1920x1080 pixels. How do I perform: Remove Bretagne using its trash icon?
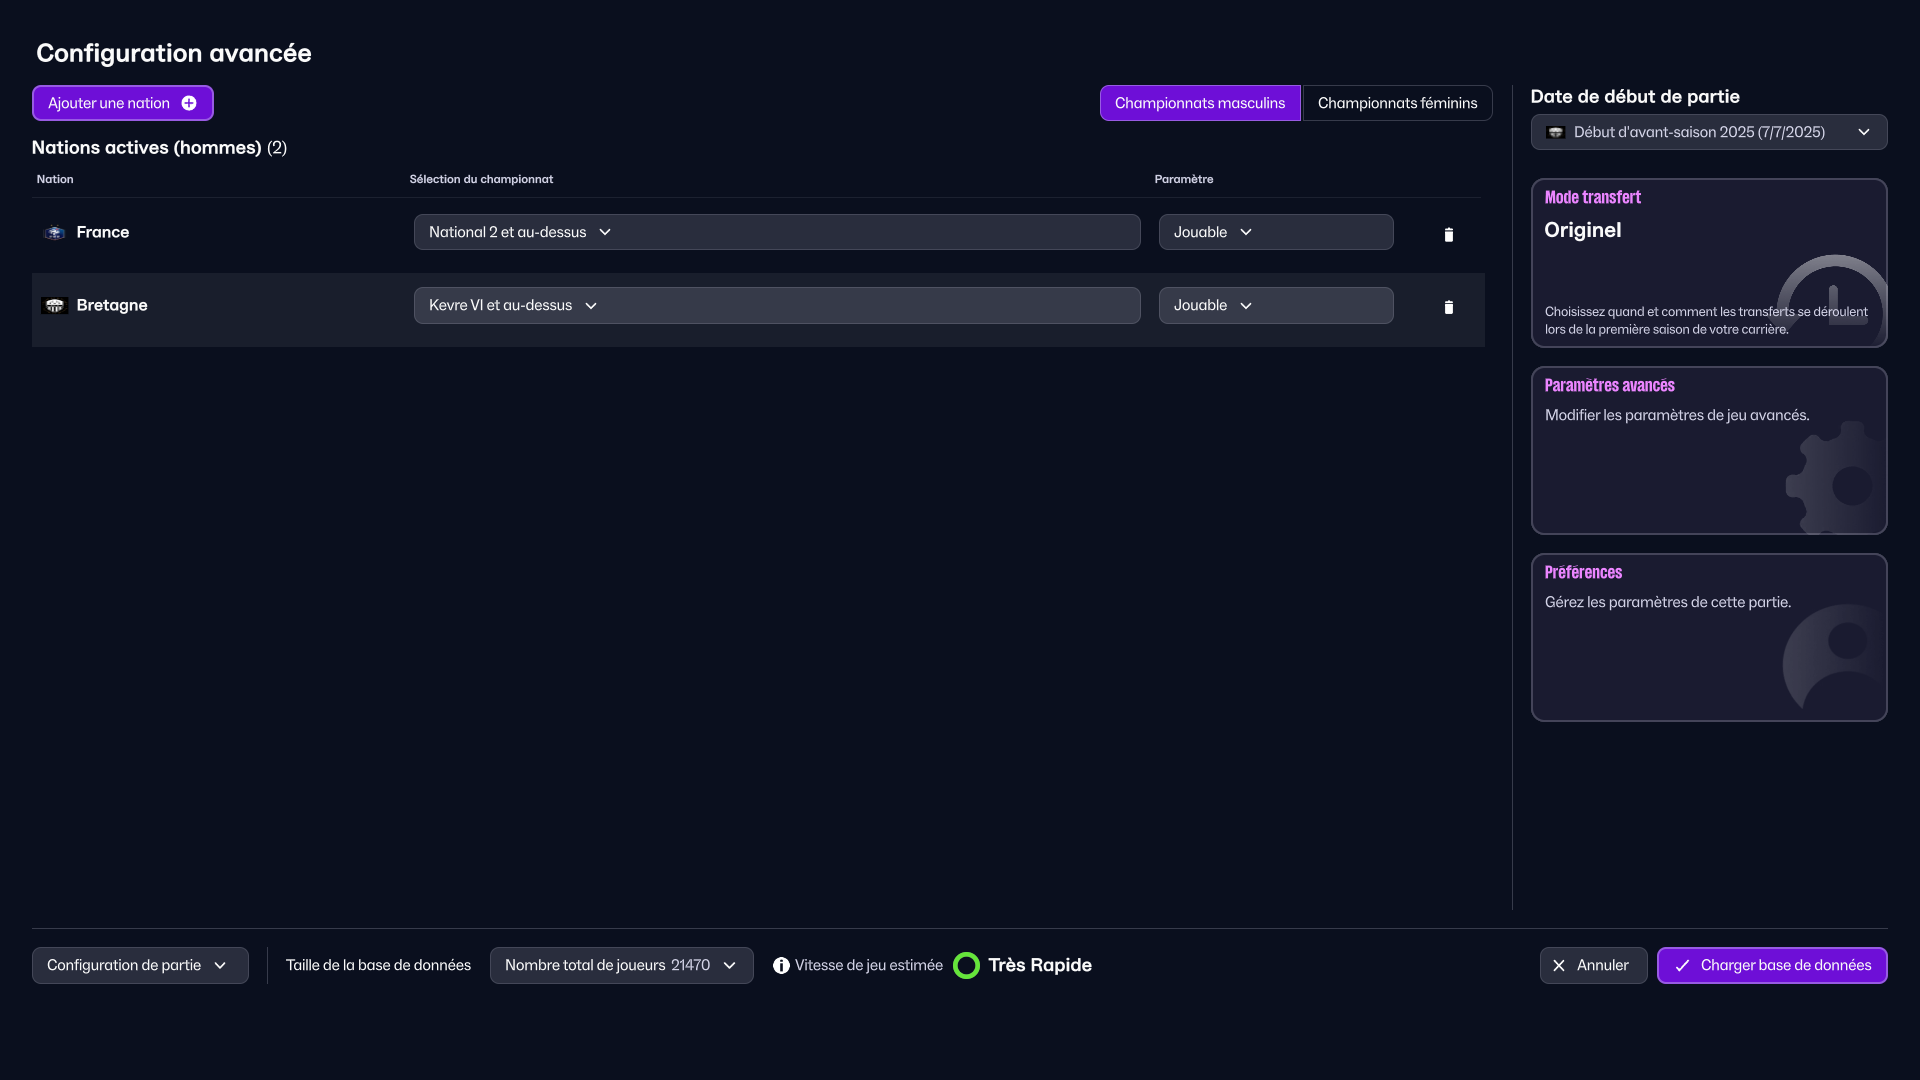pos(1448,307)
